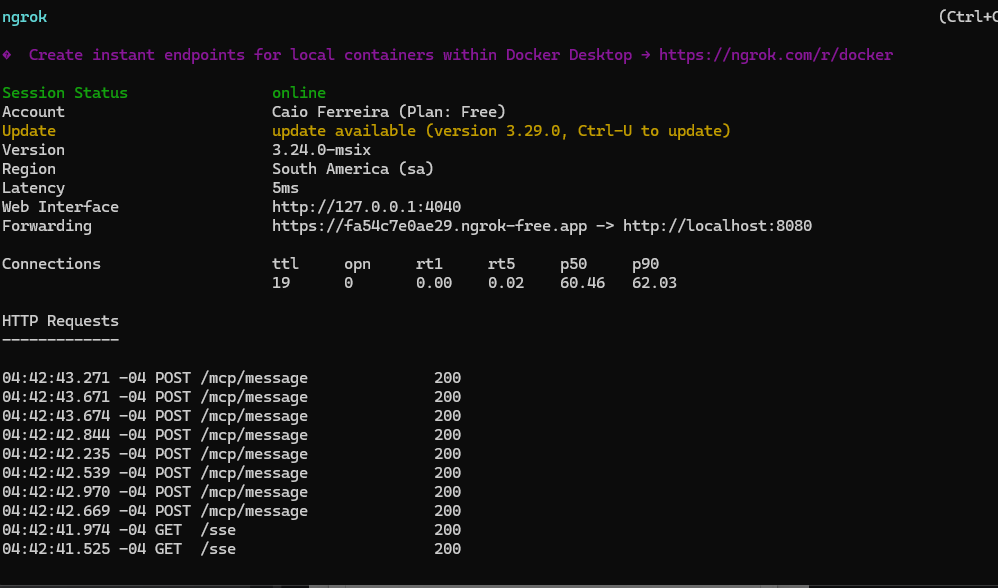The width and height of the screenshot is (998, 588).
Task: Select the ttl connections column header
Action: (285, 263)
